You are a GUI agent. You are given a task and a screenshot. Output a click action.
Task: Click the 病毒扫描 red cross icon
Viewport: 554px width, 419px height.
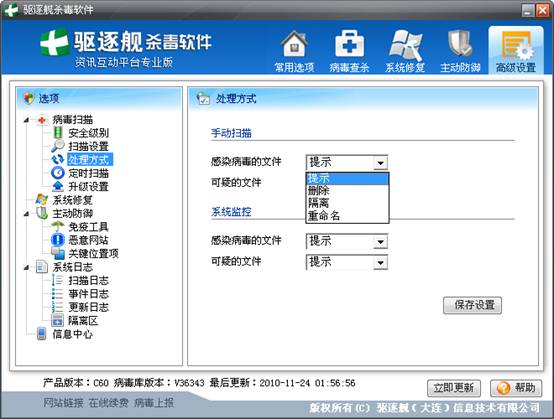pyautogui.click(x=42, y=120)
